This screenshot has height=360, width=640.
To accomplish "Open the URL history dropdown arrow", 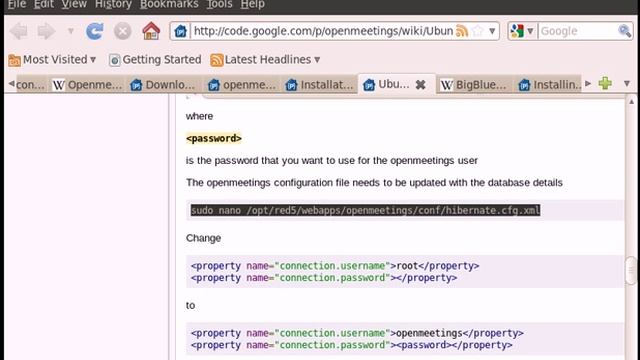I will click(492, 31).
